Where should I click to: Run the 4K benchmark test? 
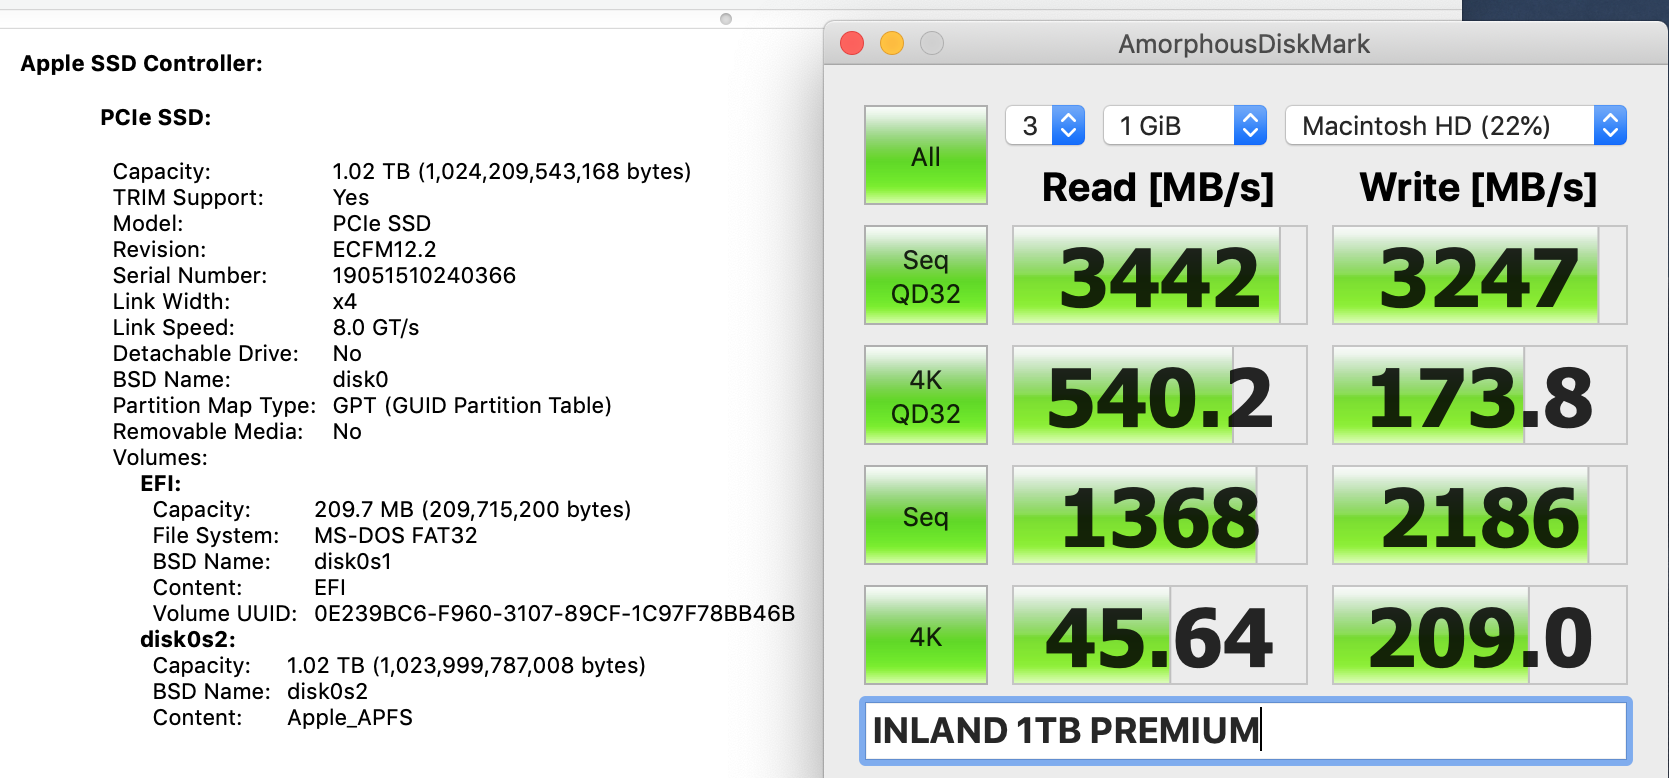(x=926, y=635)
